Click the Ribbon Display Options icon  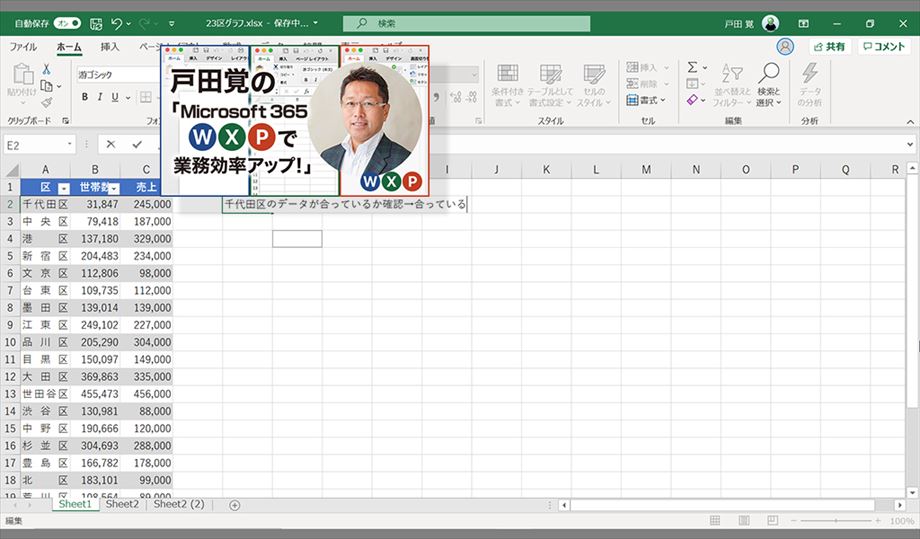[803, 23]
